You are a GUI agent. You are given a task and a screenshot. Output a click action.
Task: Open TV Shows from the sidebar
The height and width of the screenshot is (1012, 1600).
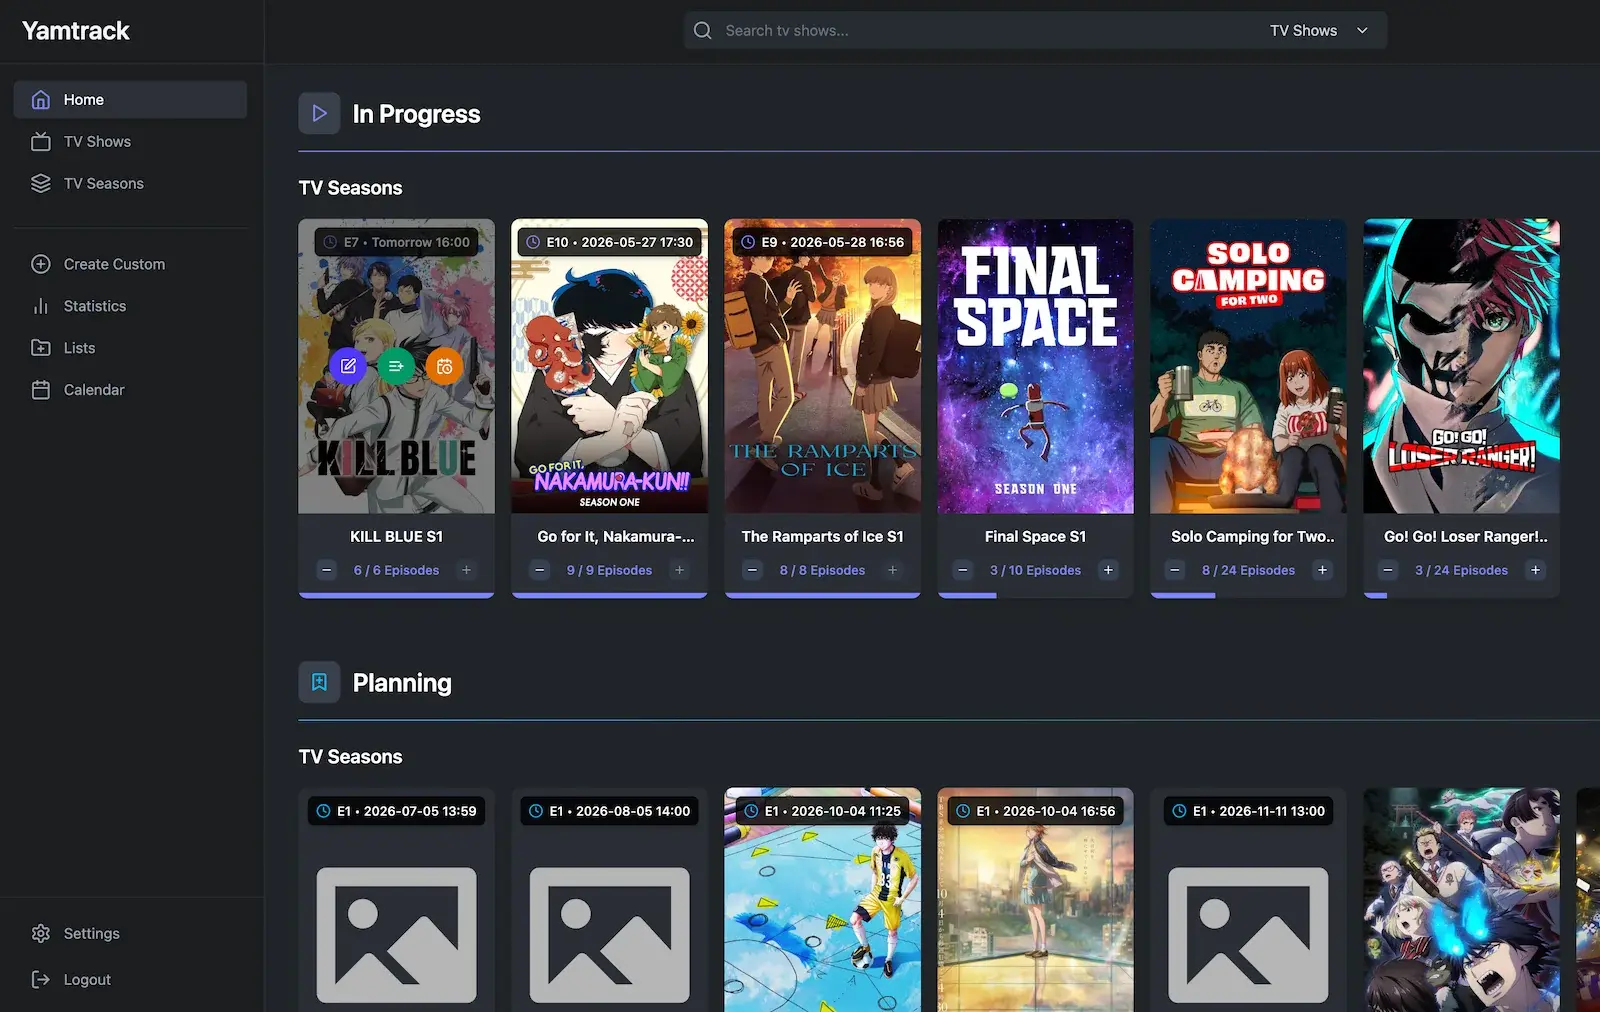(x=130, y=142)
